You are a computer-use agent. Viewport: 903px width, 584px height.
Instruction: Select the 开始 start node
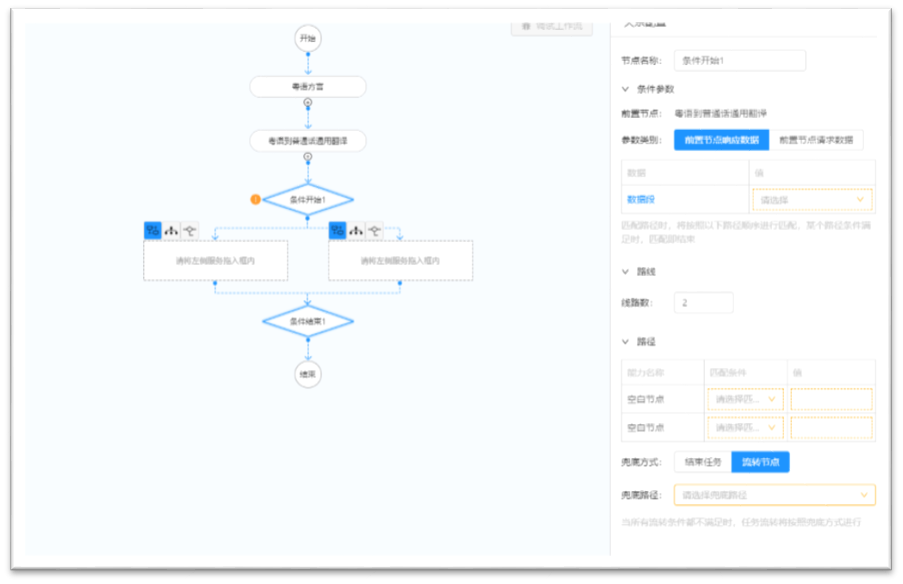(308, 39)
